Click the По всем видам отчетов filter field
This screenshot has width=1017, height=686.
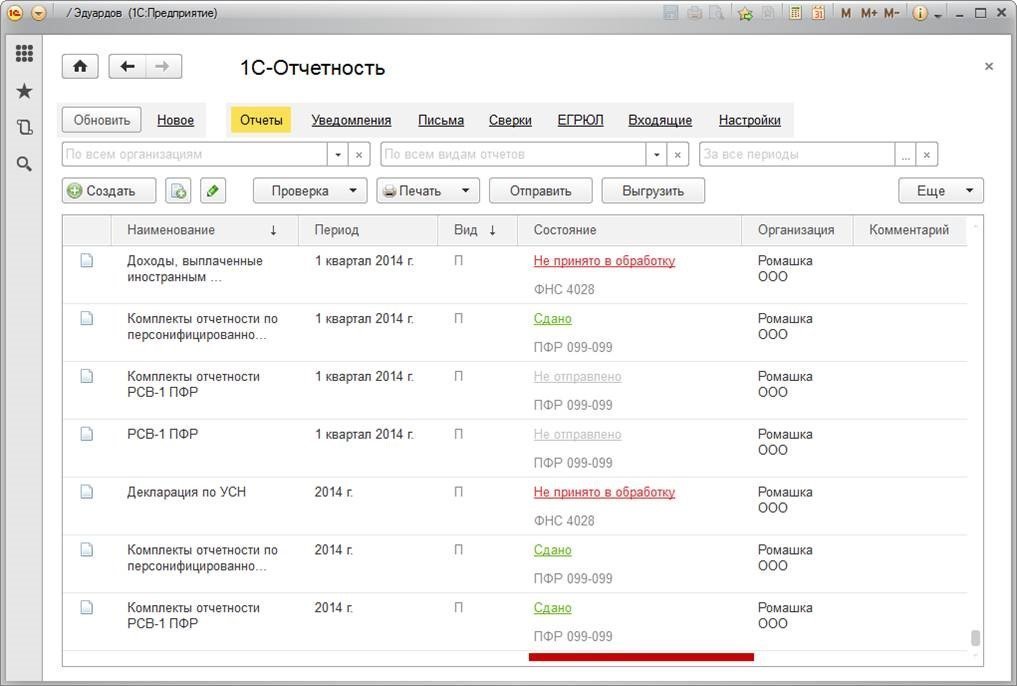click(514, 154)
